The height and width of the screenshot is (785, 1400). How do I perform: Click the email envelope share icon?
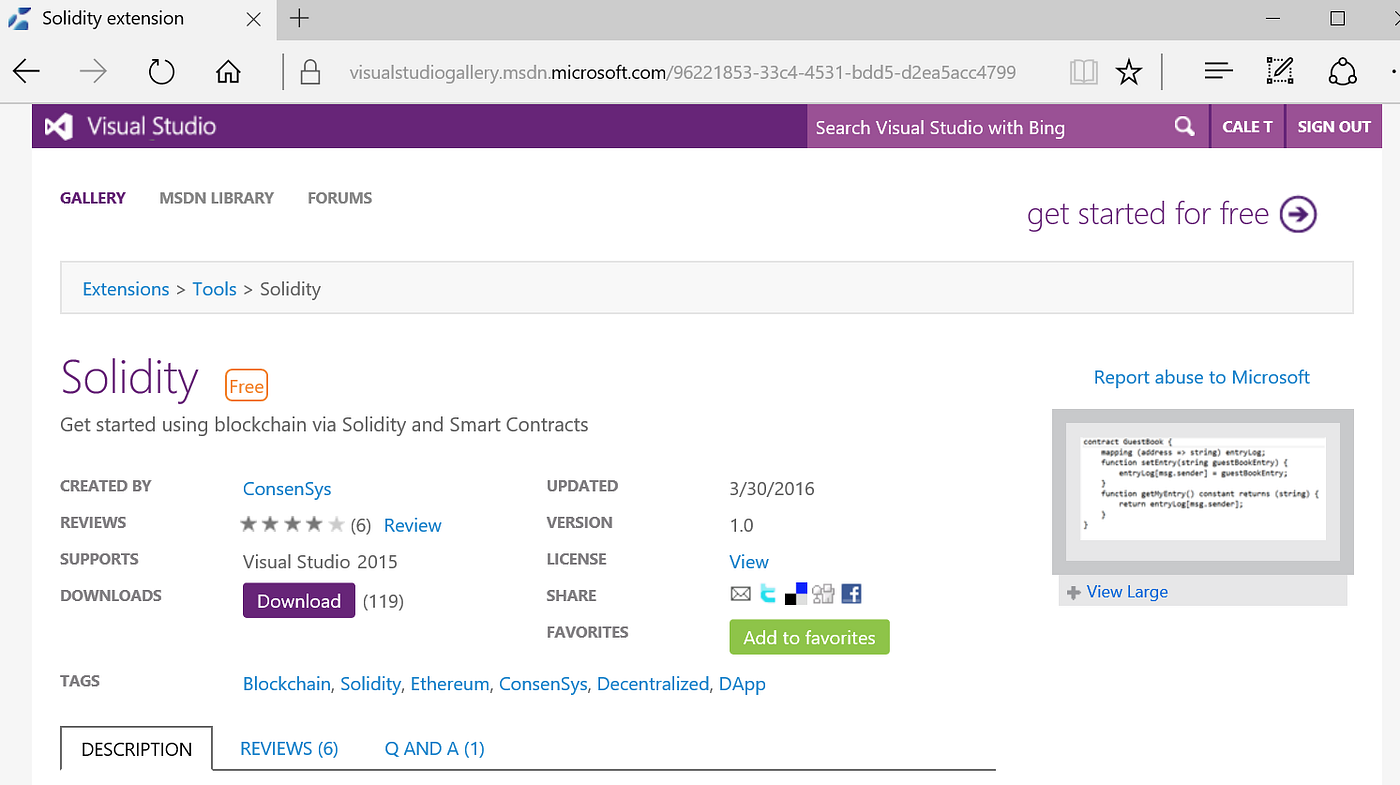click(740, 593)
